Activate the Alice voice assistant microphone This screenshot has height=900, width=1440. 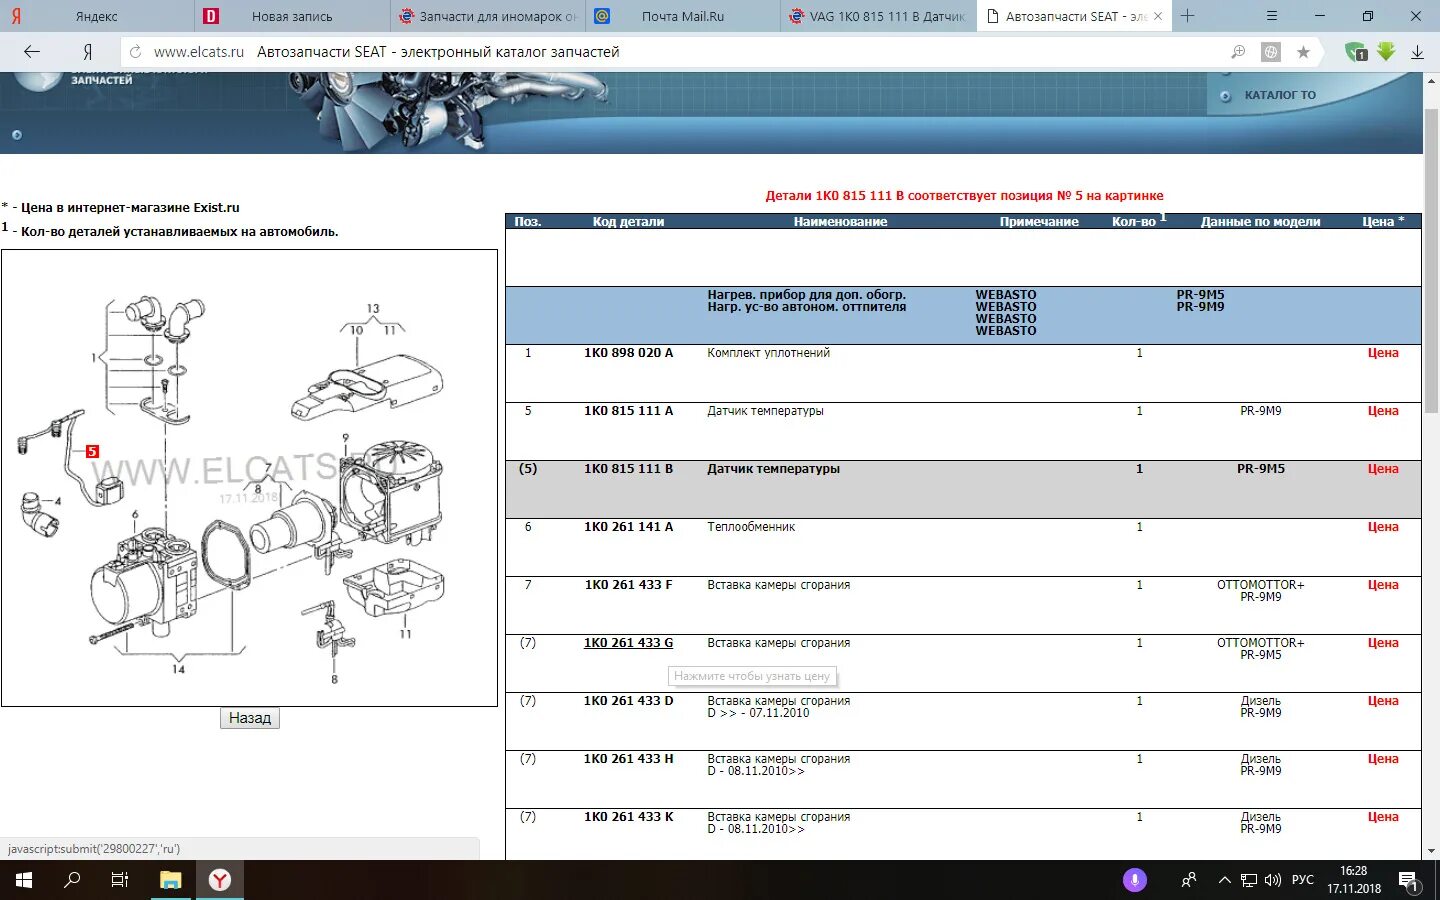1134,880
